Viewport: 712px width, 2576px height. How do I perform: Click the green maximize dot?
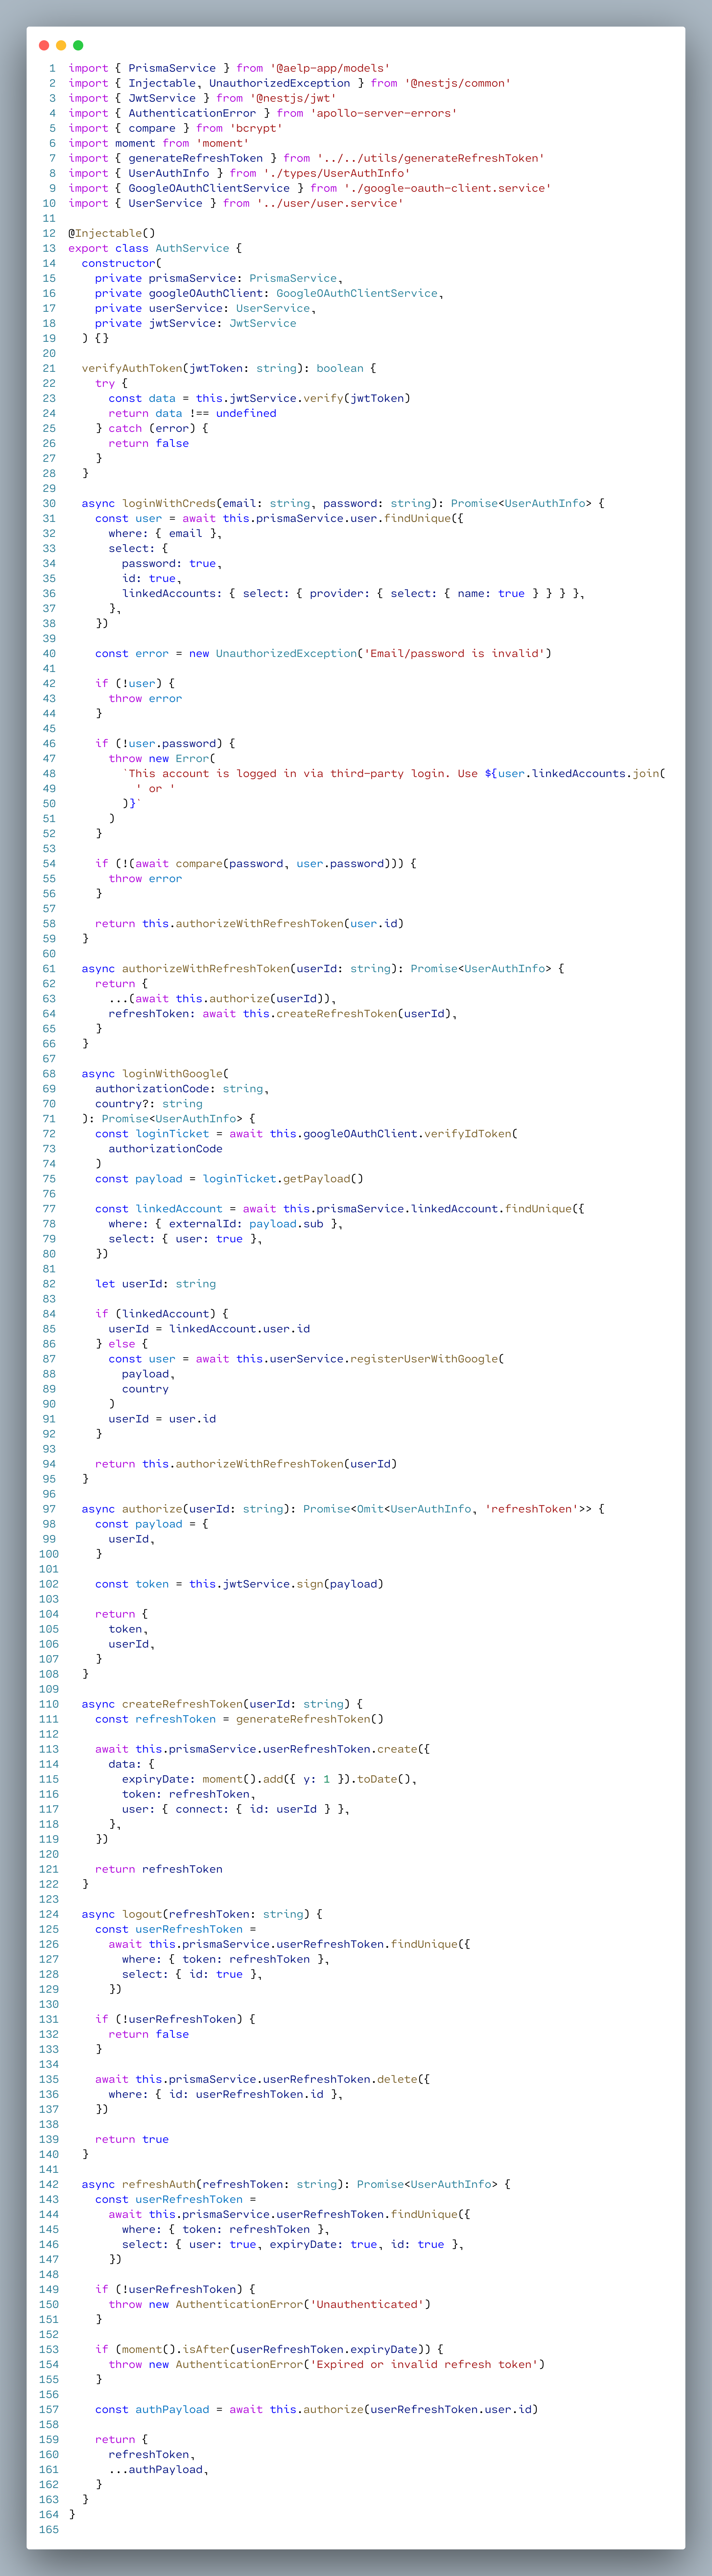(x=78, y=45)
